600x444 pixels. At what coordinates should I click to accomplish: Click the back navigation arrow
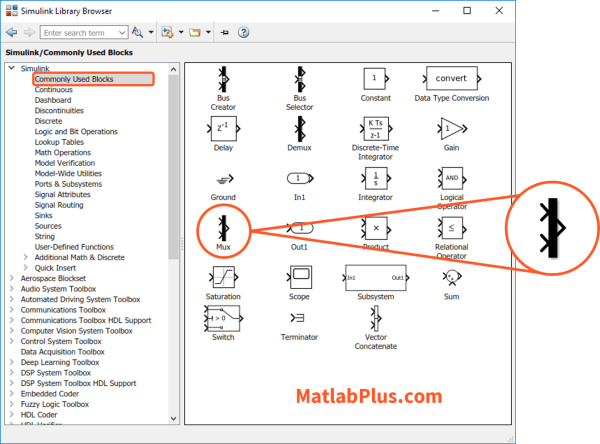12,32
